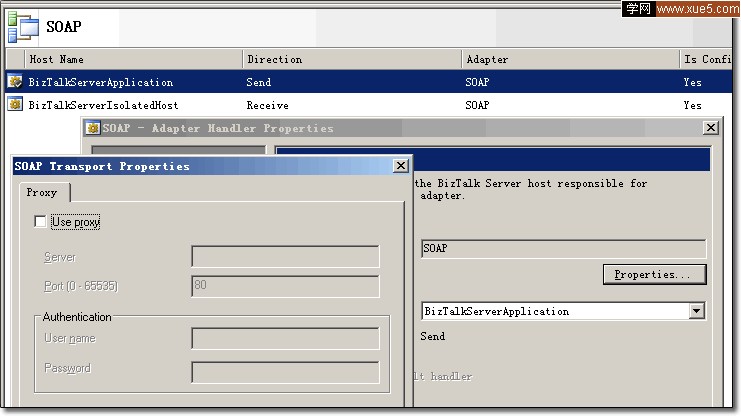Select the BizTalkServerIsolatedHost row text
This screenshot has width=741, height=416.
[x=103, y=105]
